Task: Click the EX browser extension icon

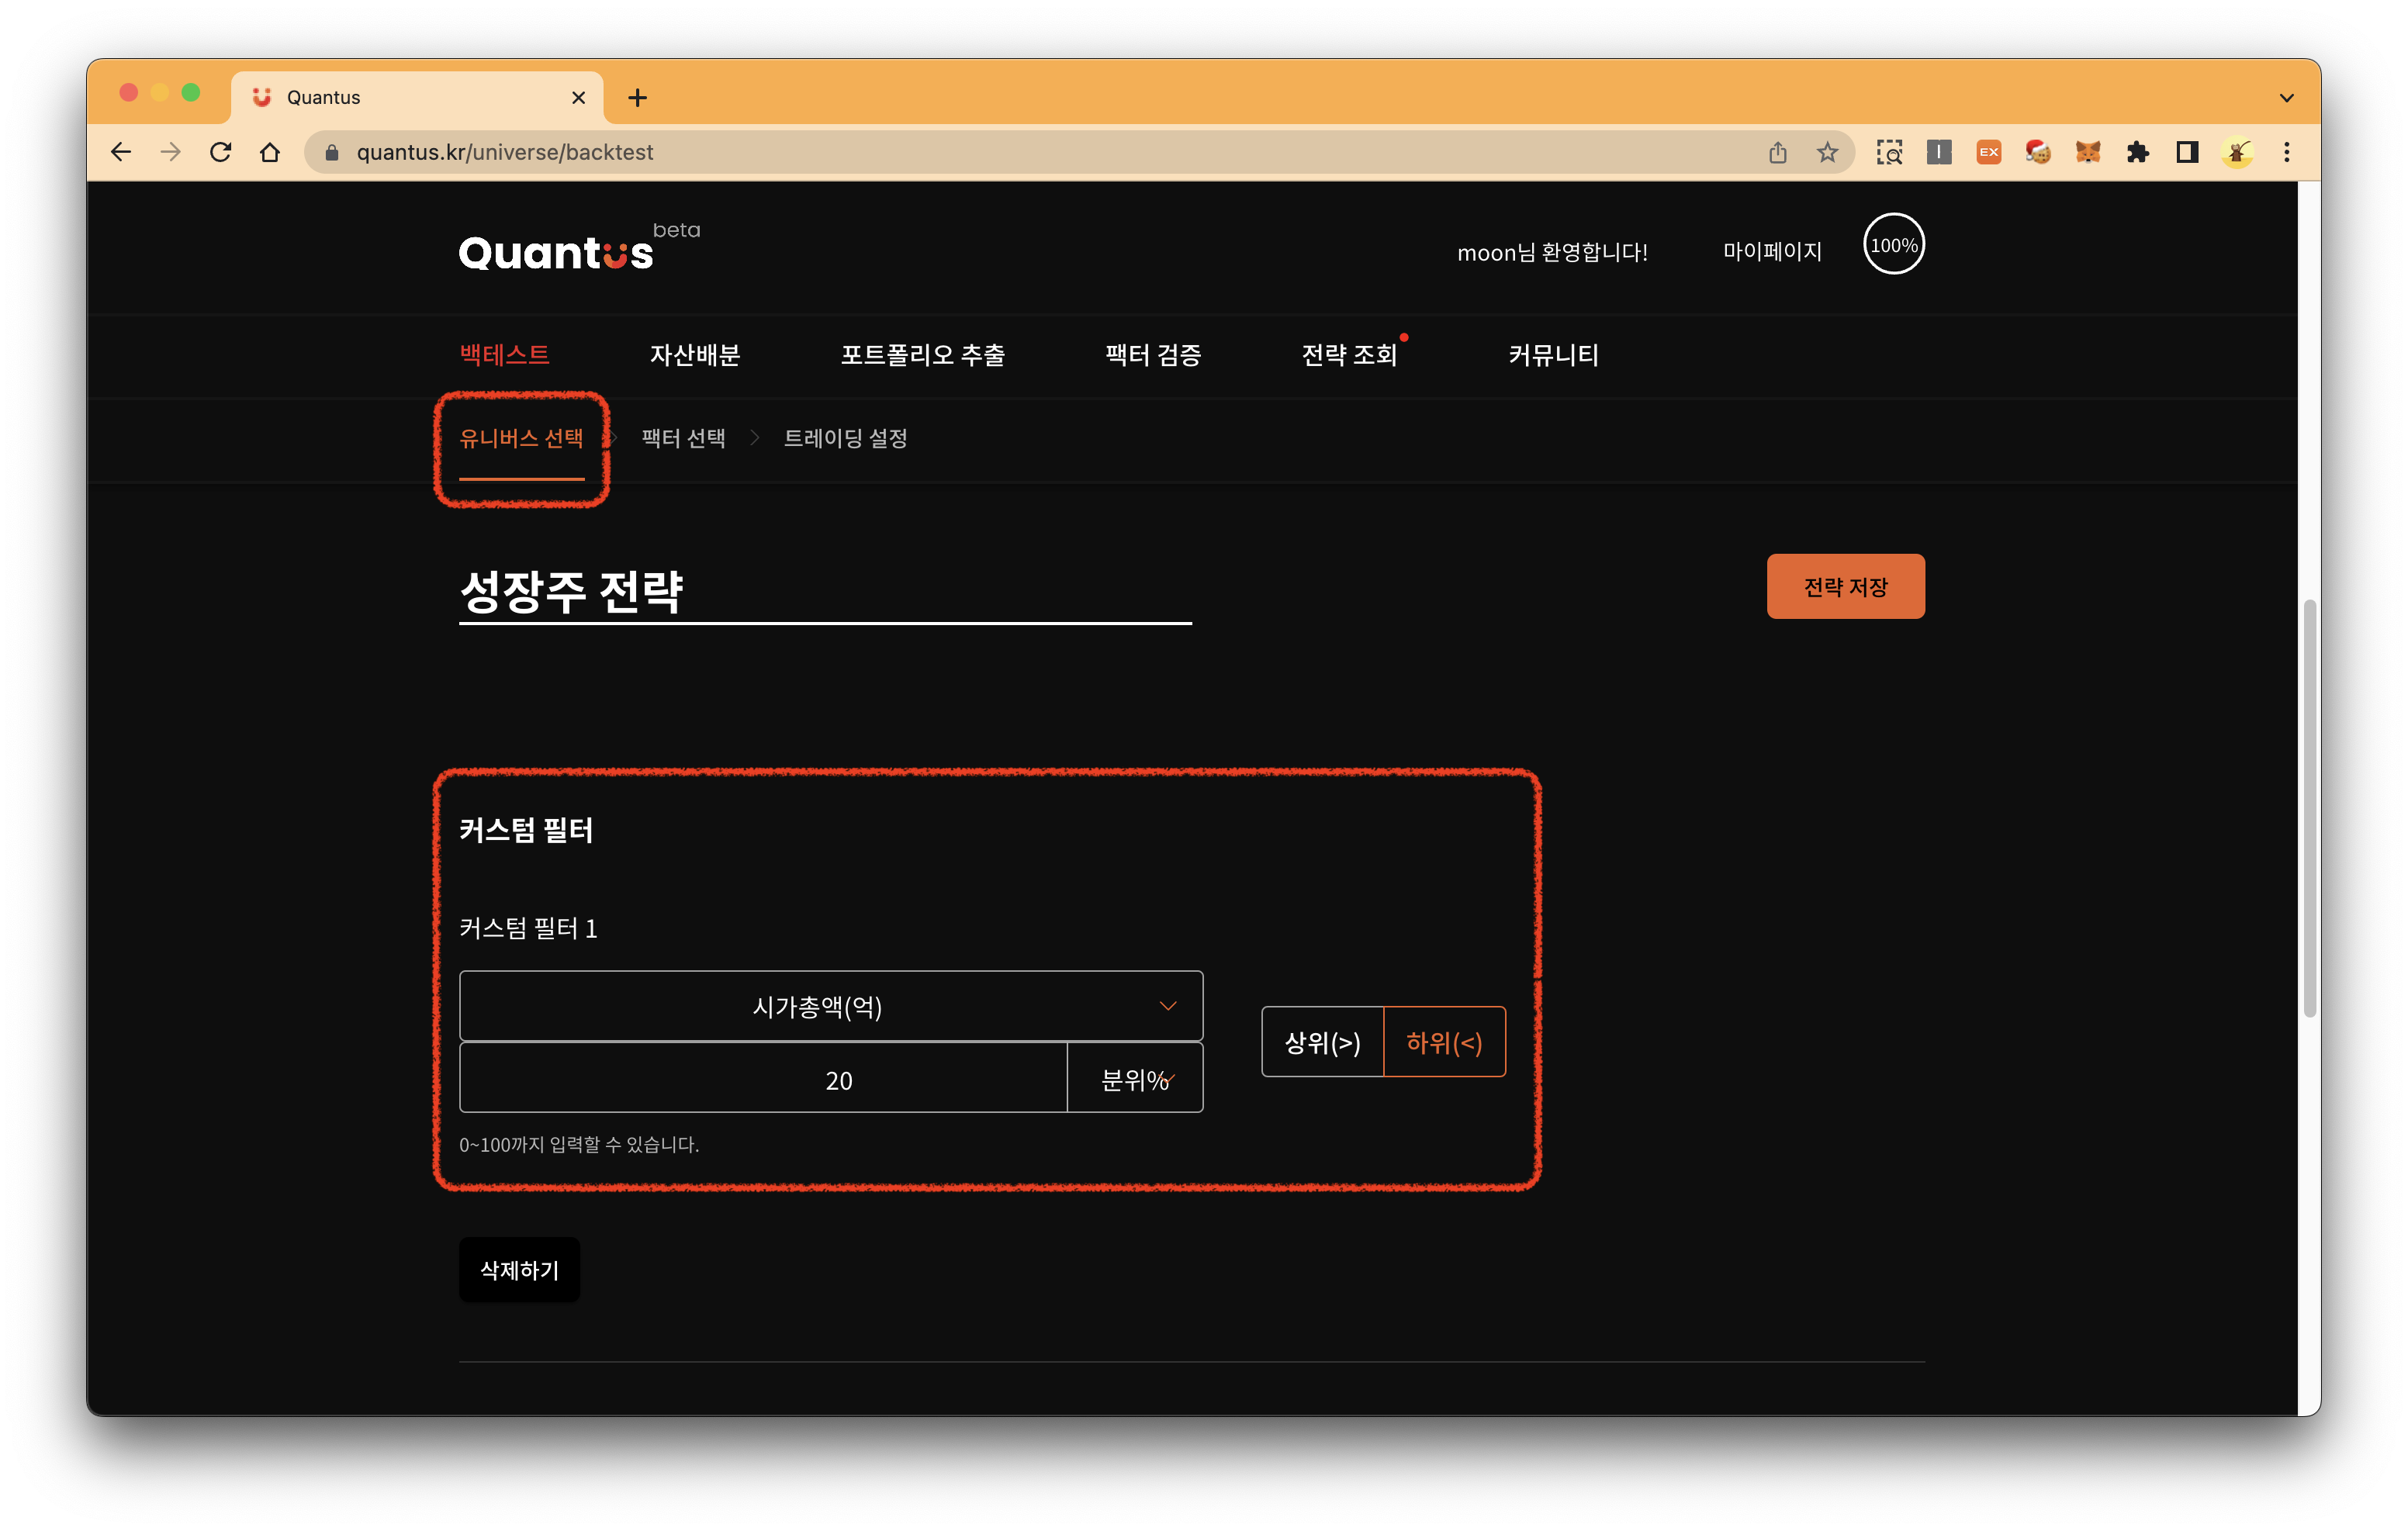Action: coord(1988,152)
